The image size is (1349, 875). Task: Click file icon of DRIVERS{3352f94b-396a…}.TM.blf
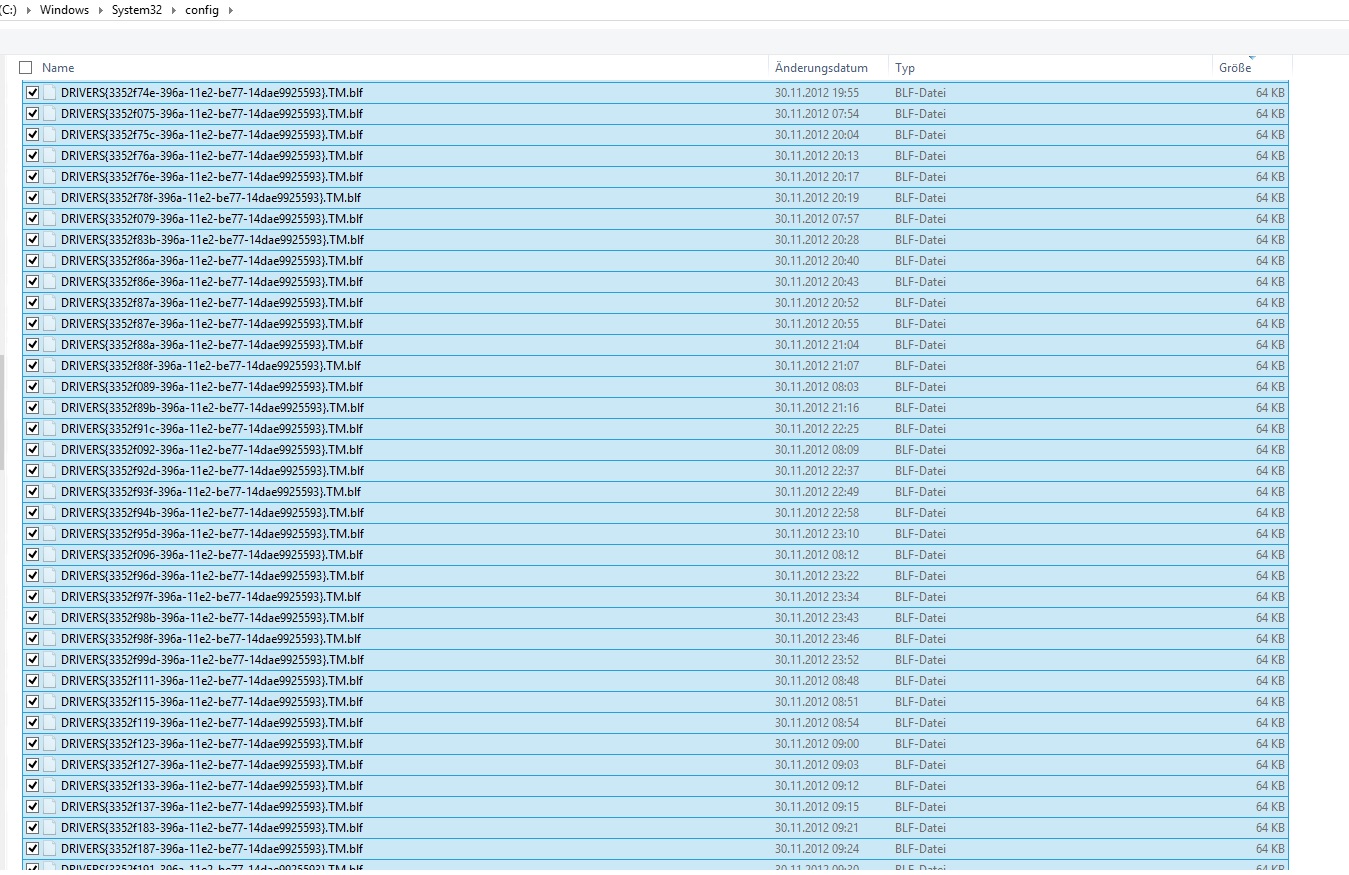pyautogui.click(x=50, y=513)
